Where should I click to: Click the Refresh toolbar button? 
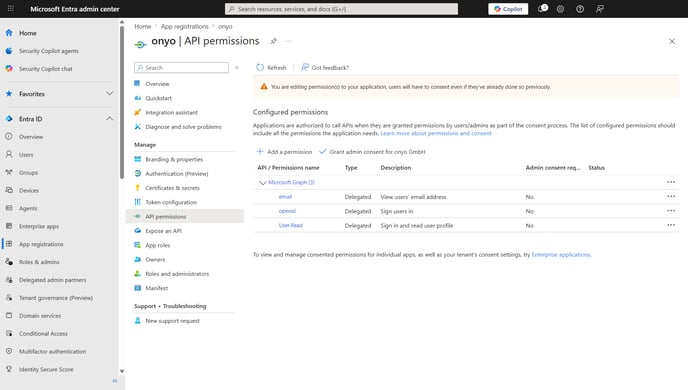click(271, 68)
